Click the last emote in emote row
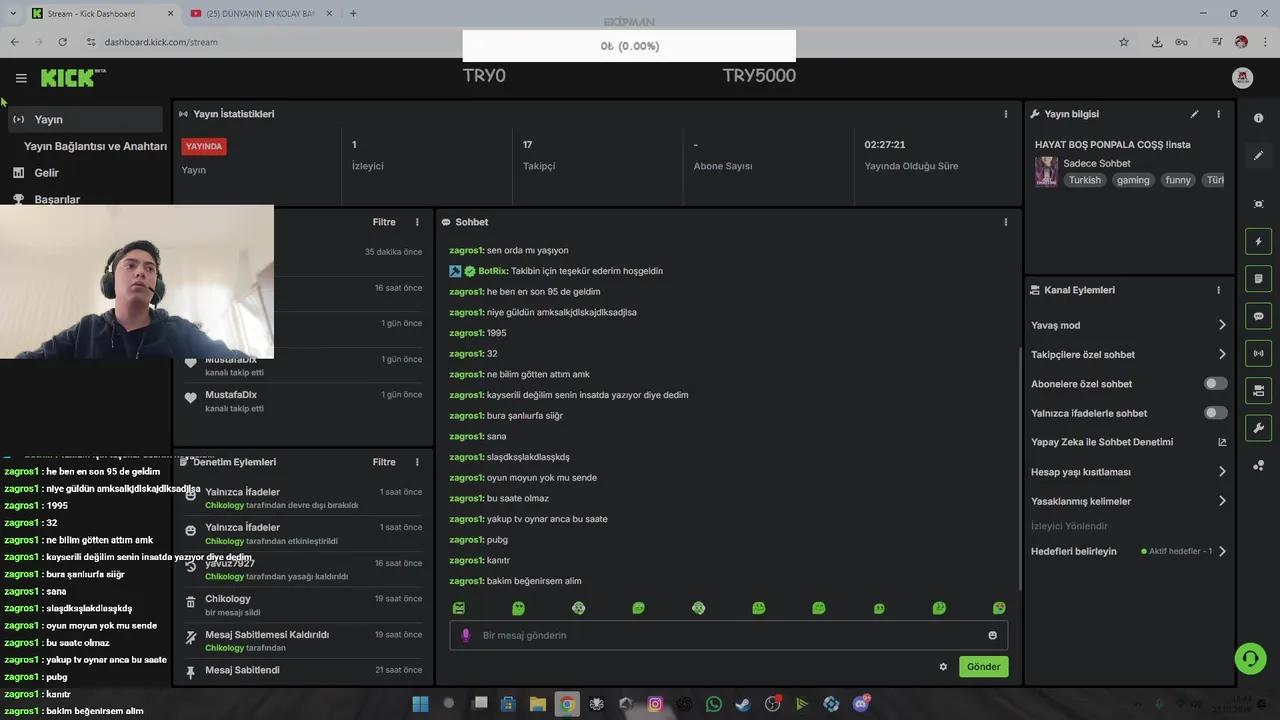Screen dimensions: 1280x720 (999, 608)
